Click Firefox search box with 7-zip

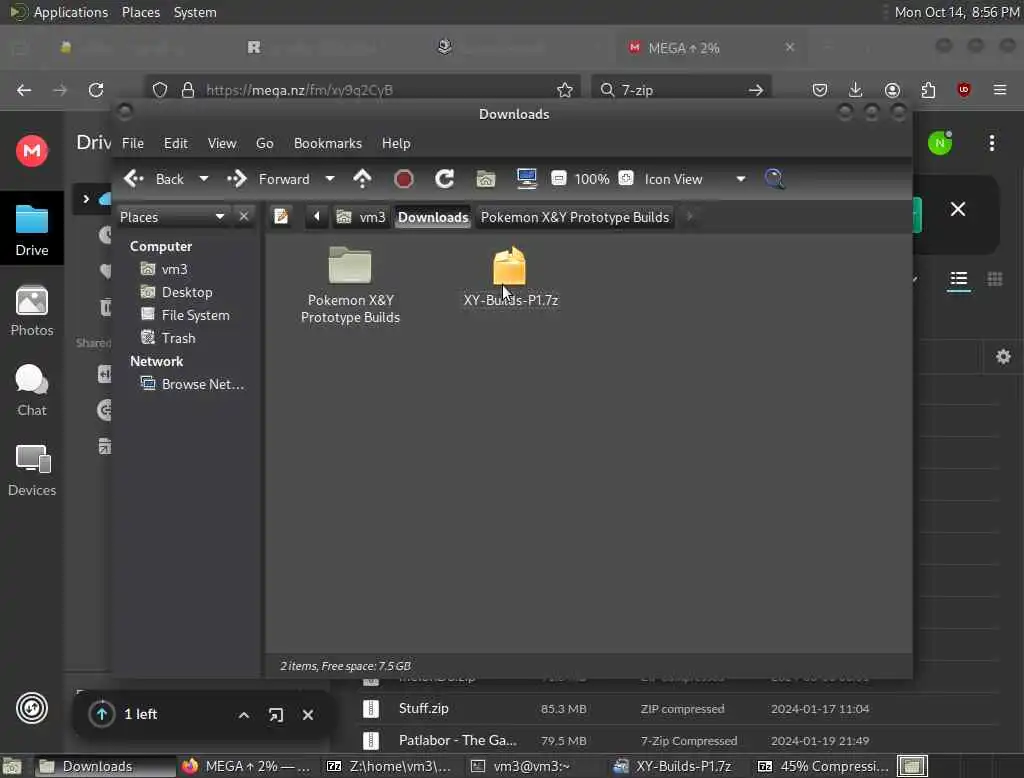(x=681, y=90)
